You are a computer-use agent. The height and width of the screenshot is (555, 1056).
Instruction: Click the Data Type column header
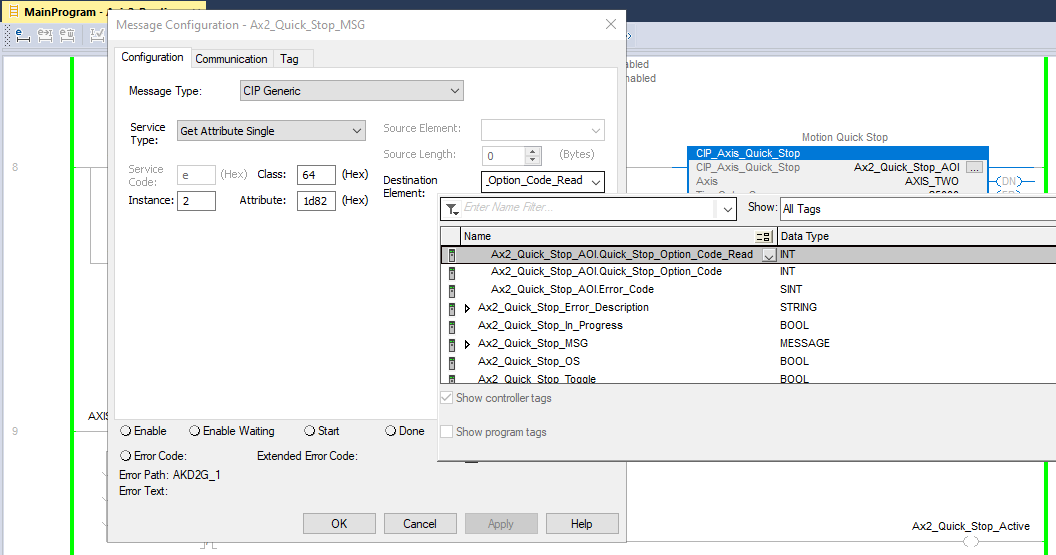click(x=917, y=236)
